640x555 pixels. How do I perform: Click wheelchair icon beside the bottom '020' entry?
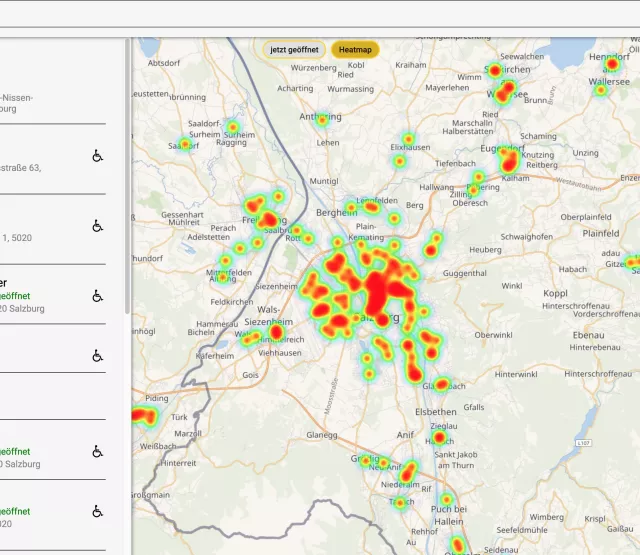pyautogui.click(x=98, y=511)
